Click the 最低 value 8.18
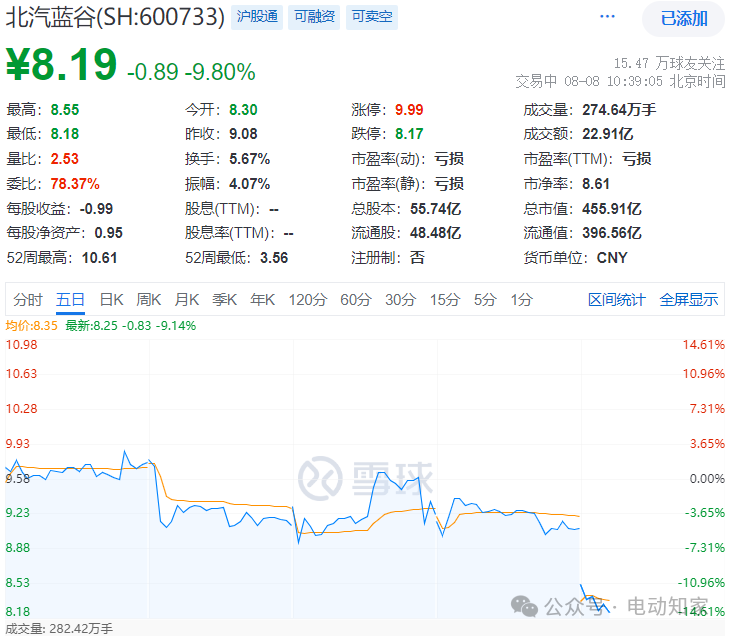Image resolution: width=732 pixels, height=636 pixels. coord(65,134)
